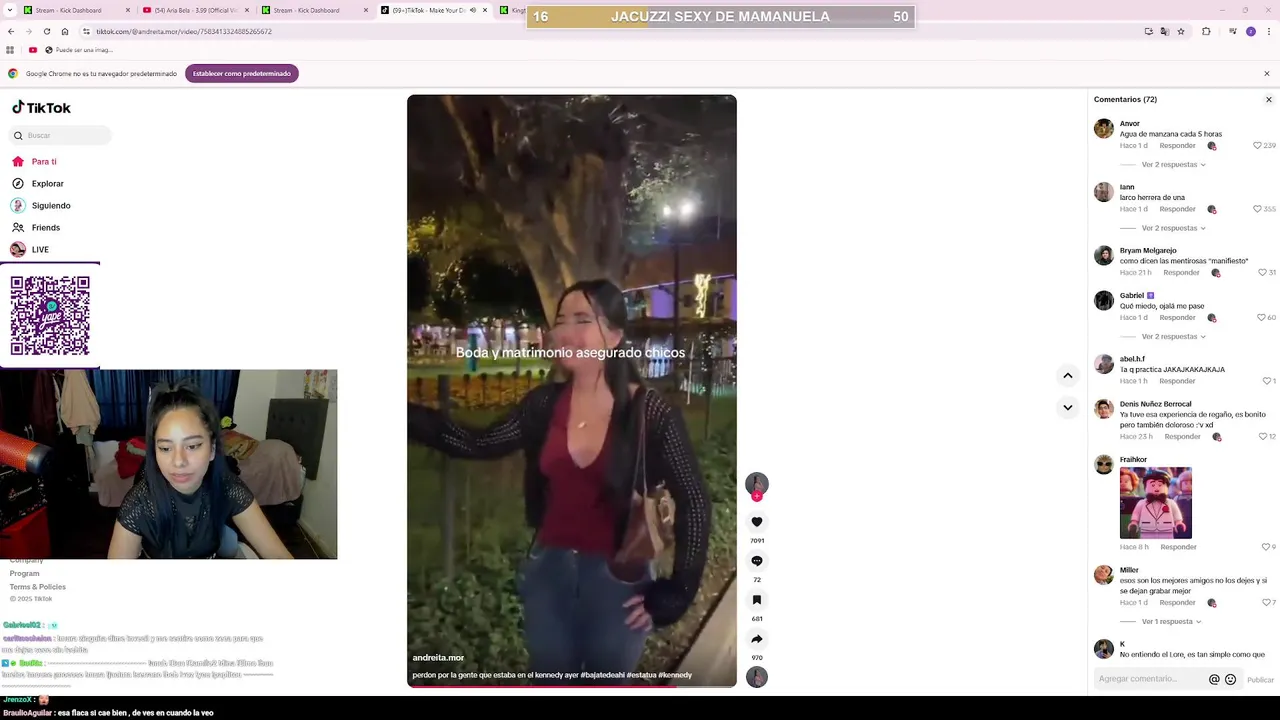
Task: Open Fraihkor's sticker image in comments
Action: click(1156, 503)
